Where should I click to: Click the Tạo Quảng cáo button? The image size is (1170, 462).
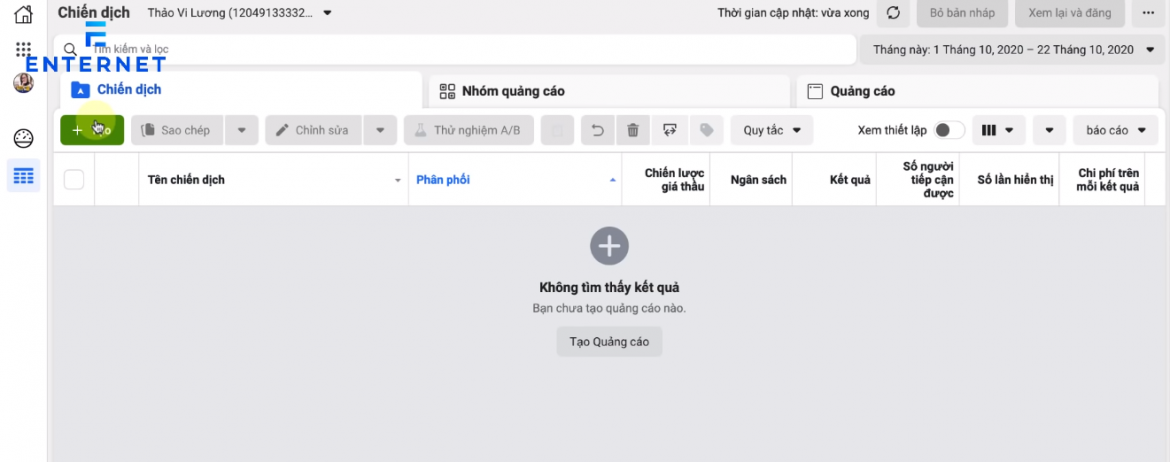(x=609, y=342)
